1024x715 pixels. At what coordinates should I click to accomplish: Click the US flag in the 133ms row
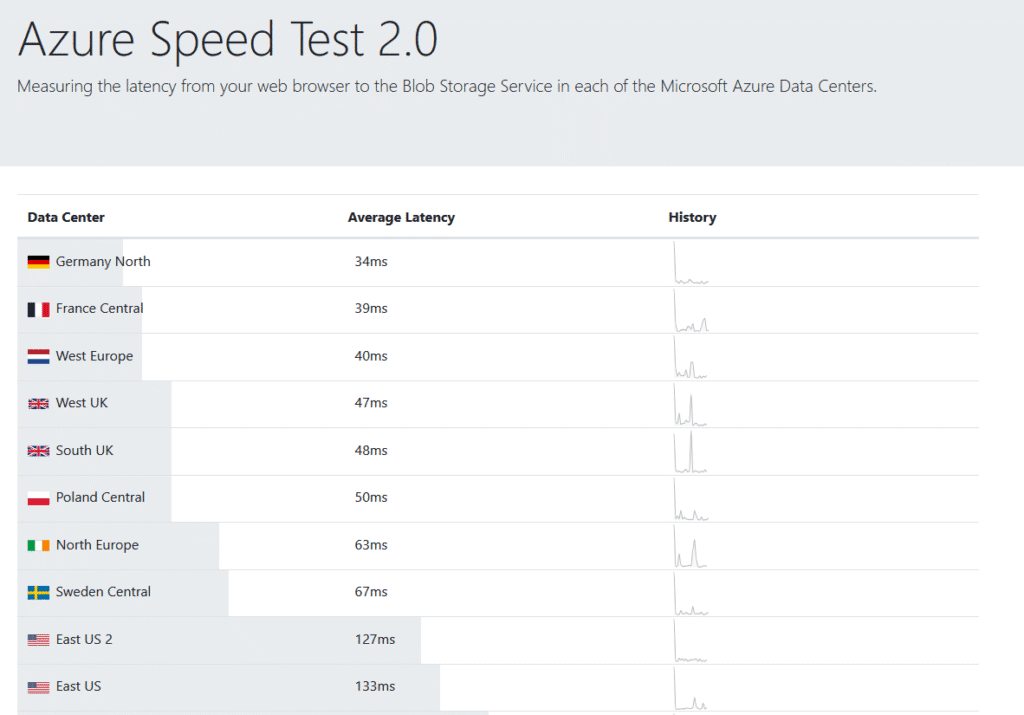click(39, 687)
